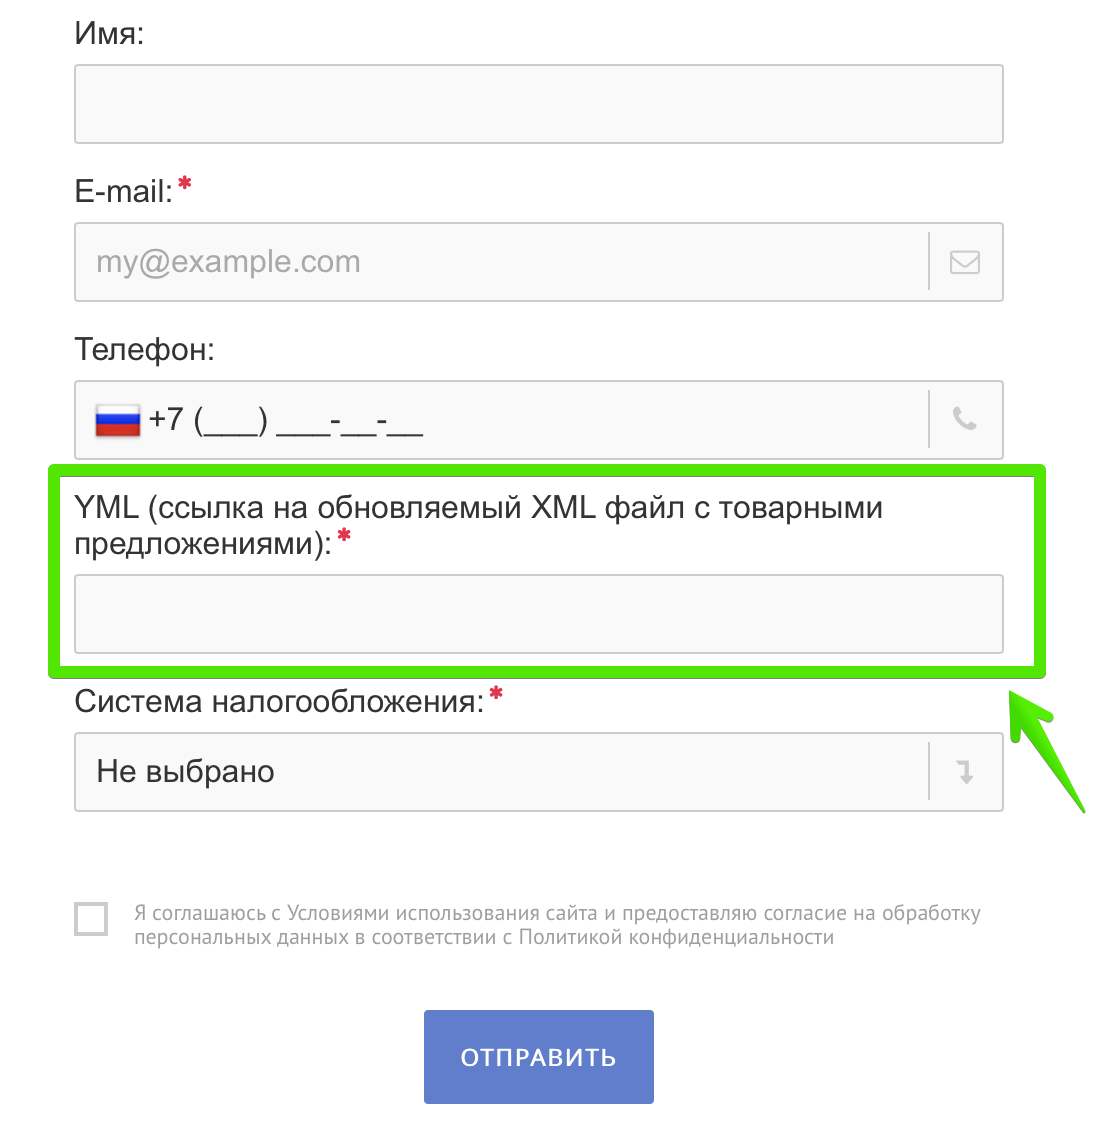Select the Не выбрано option text

[x=186, y=772]
